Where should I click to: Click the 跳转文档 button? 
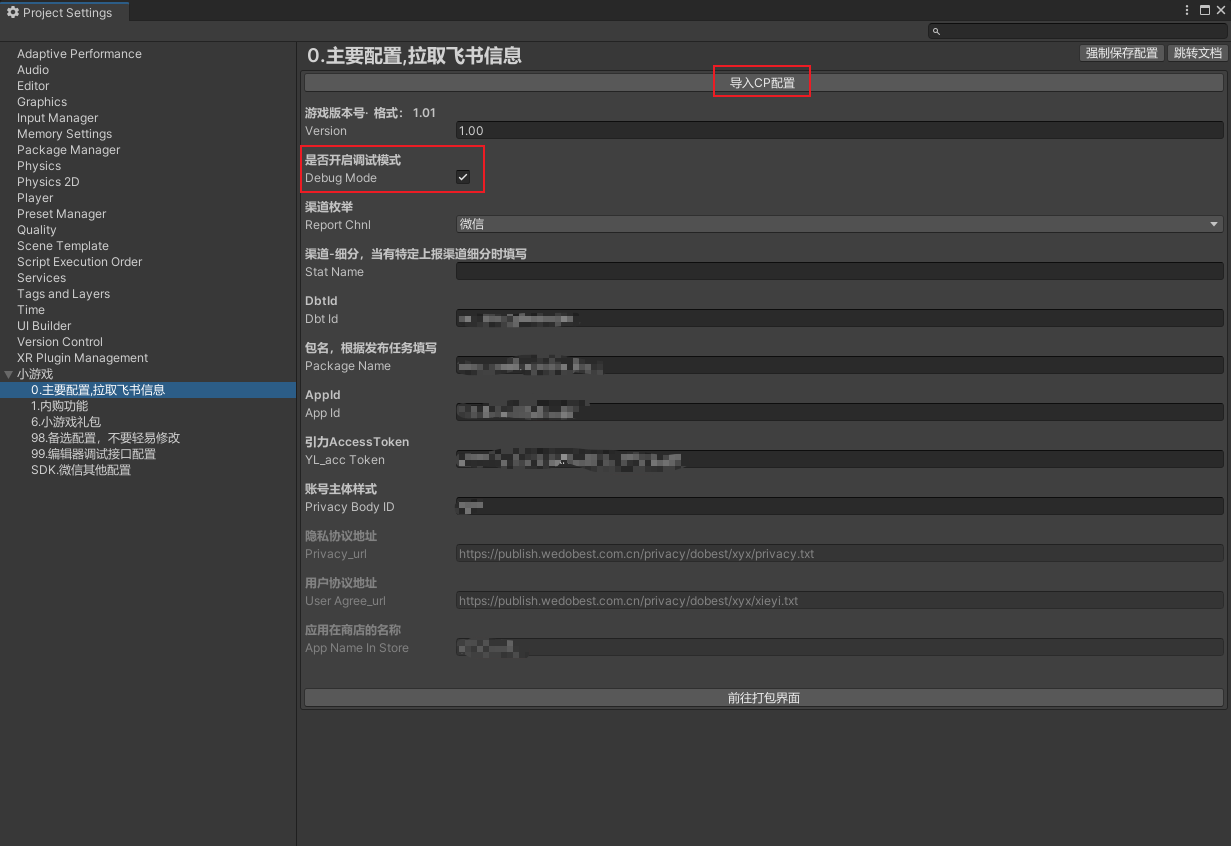point(1196,54)
